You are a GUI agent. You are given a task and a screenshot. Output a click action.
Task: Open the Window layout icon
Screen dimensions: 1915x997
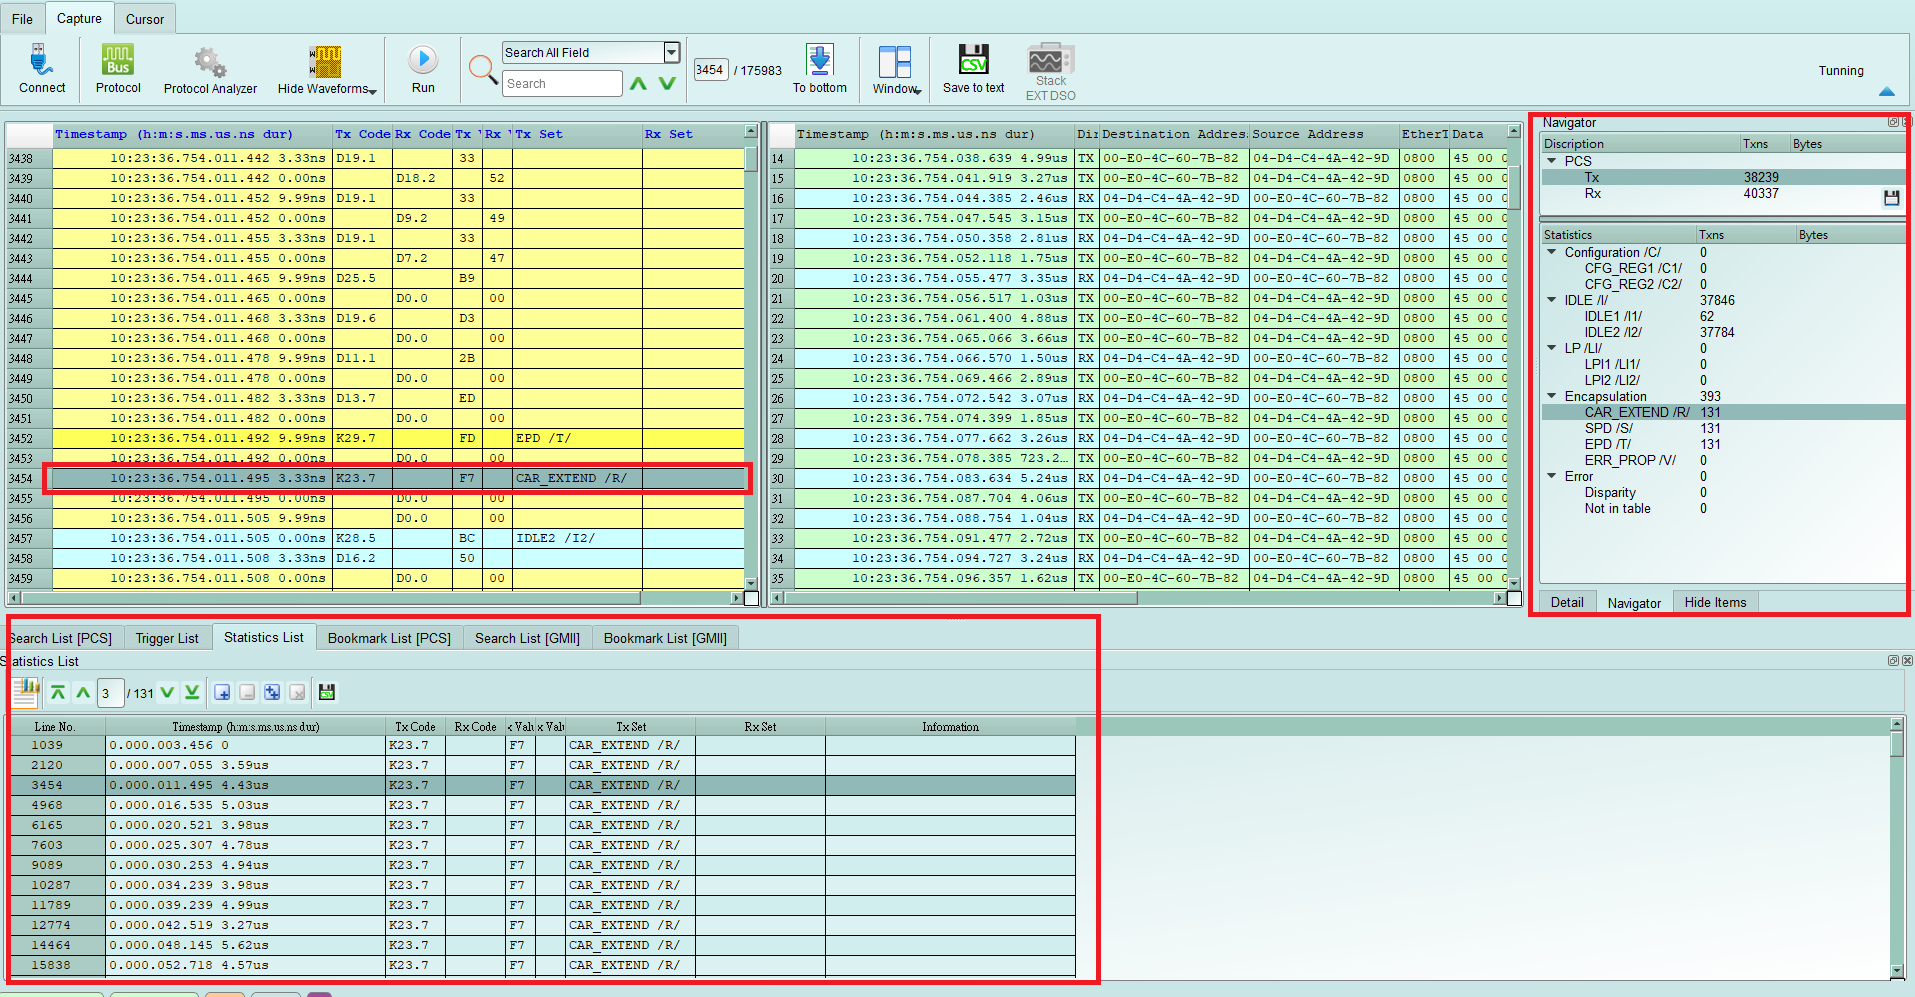[895, 62]
